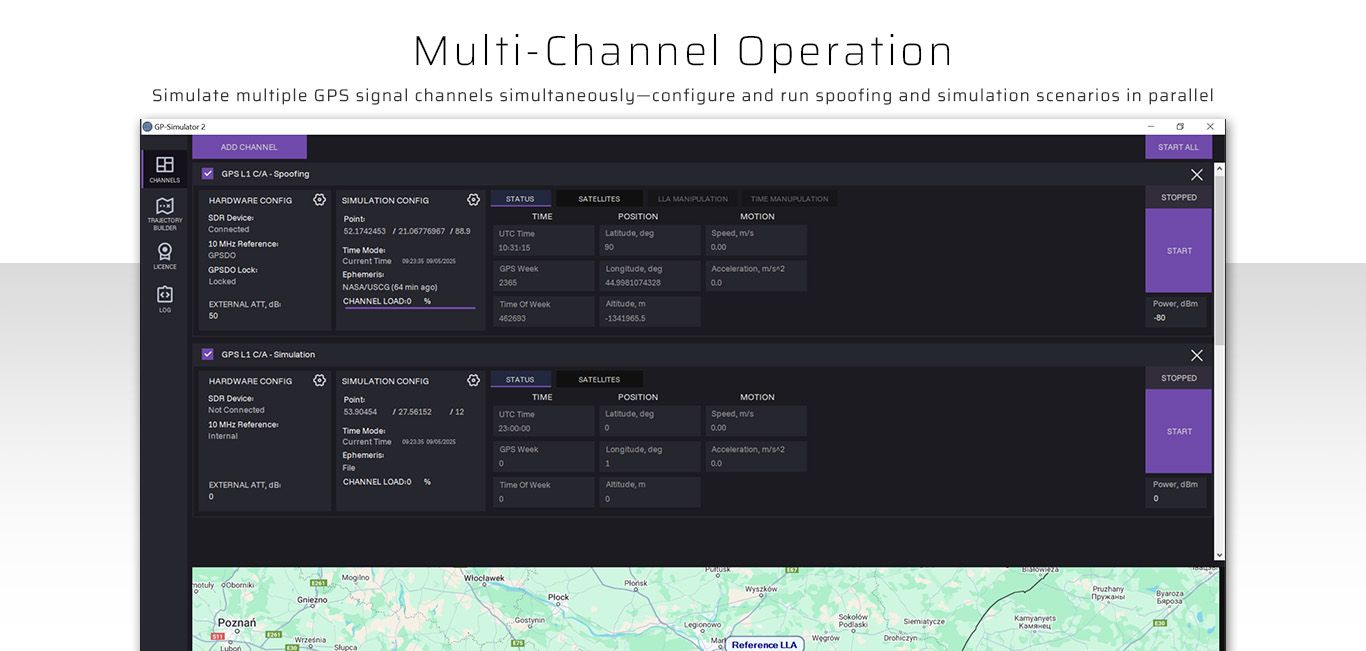The width and height of the screenshot is (1366, 651).
Task: Remove the GPS L1 C/A - Spoofing channel
Action: (x=1196, y=175)
